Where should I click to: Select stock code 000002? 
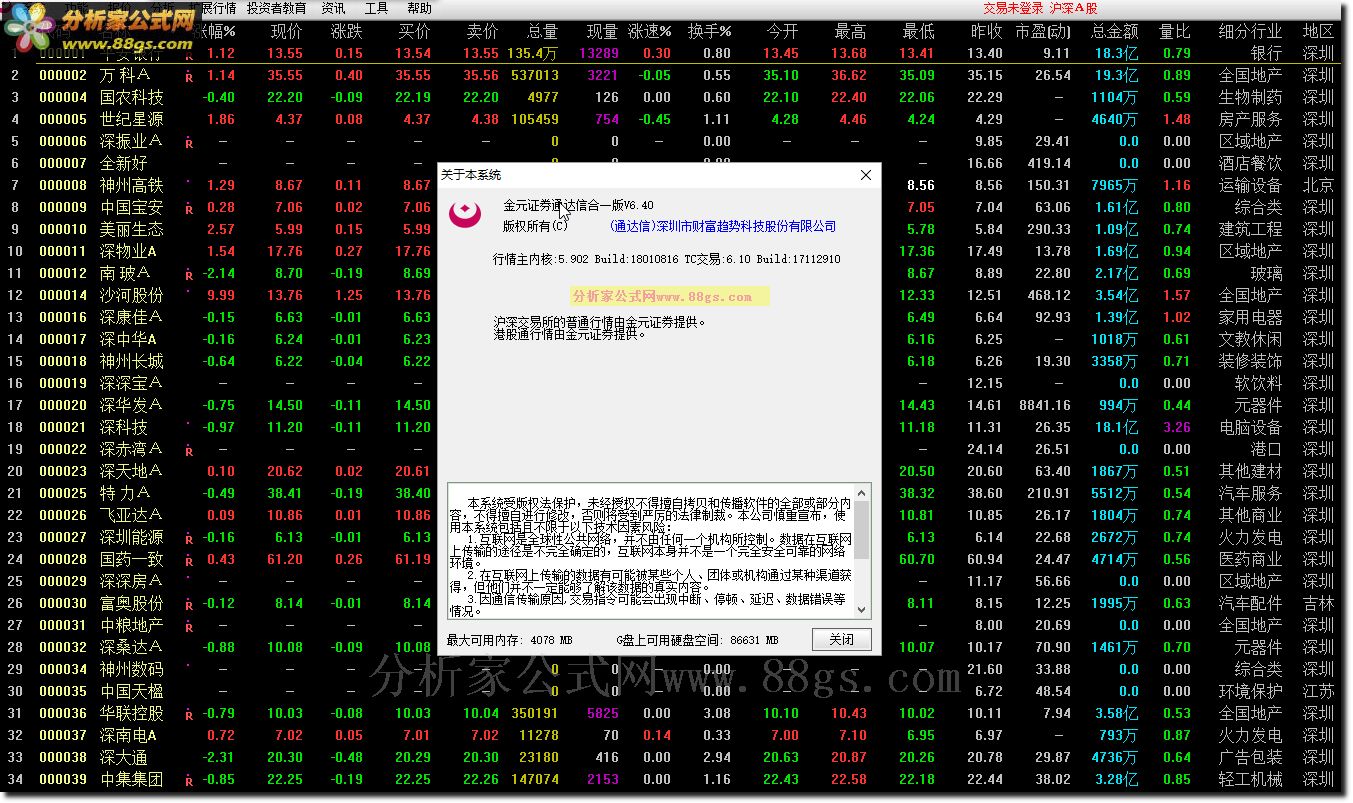[x=63, y=76]
